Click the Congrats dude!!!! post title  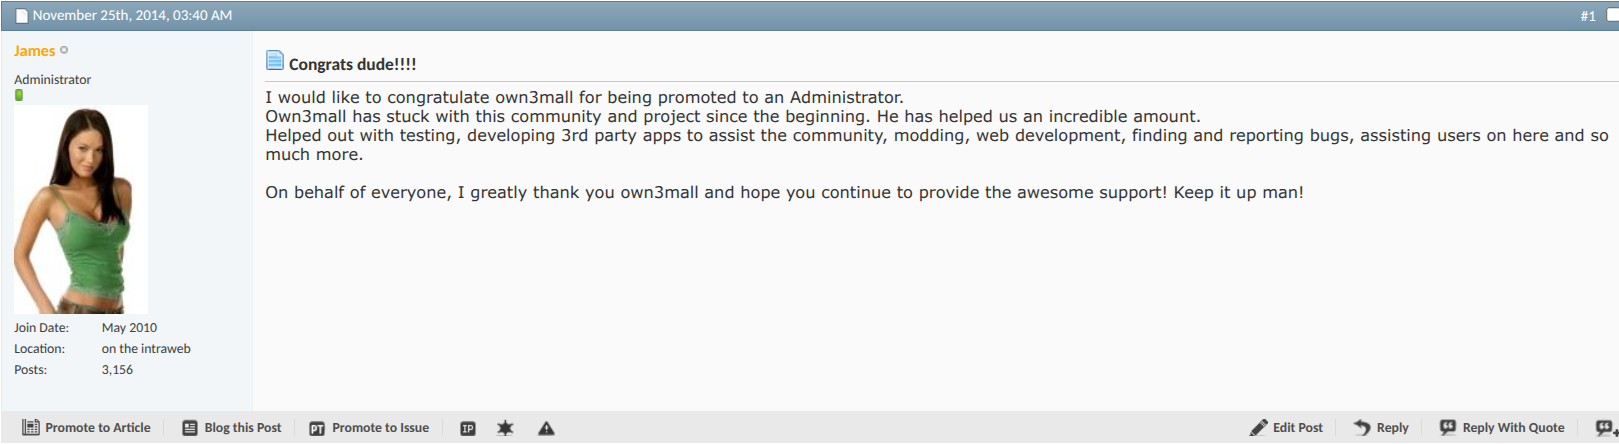(352, 64)
